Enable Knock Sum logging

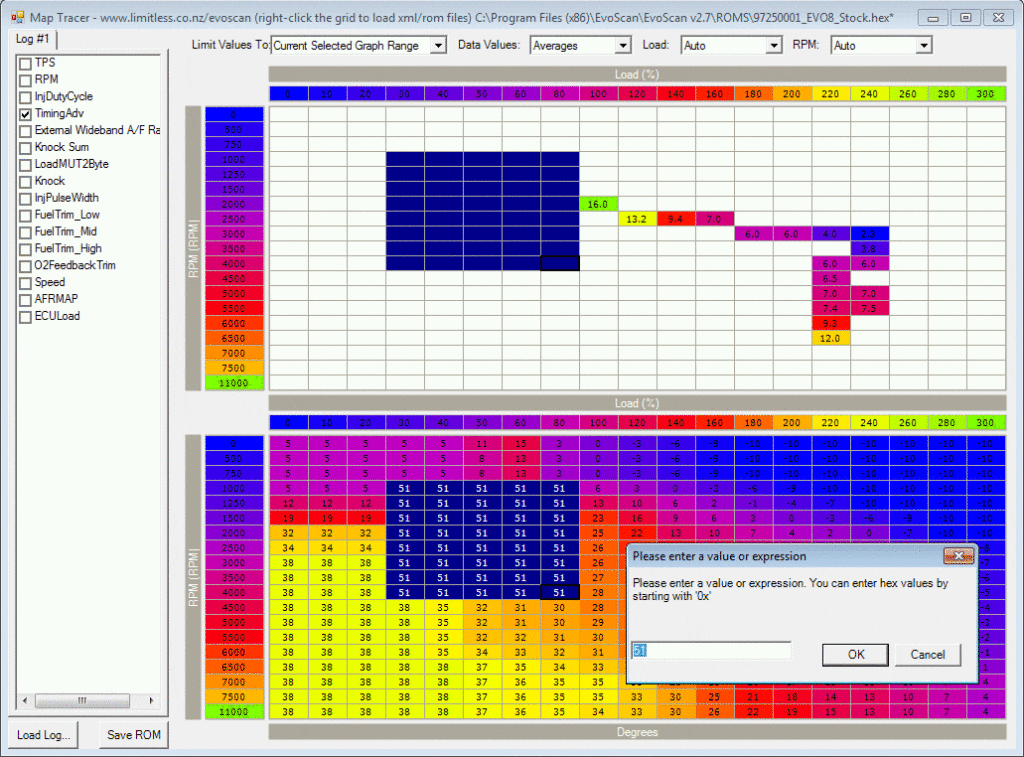point(27,146)
